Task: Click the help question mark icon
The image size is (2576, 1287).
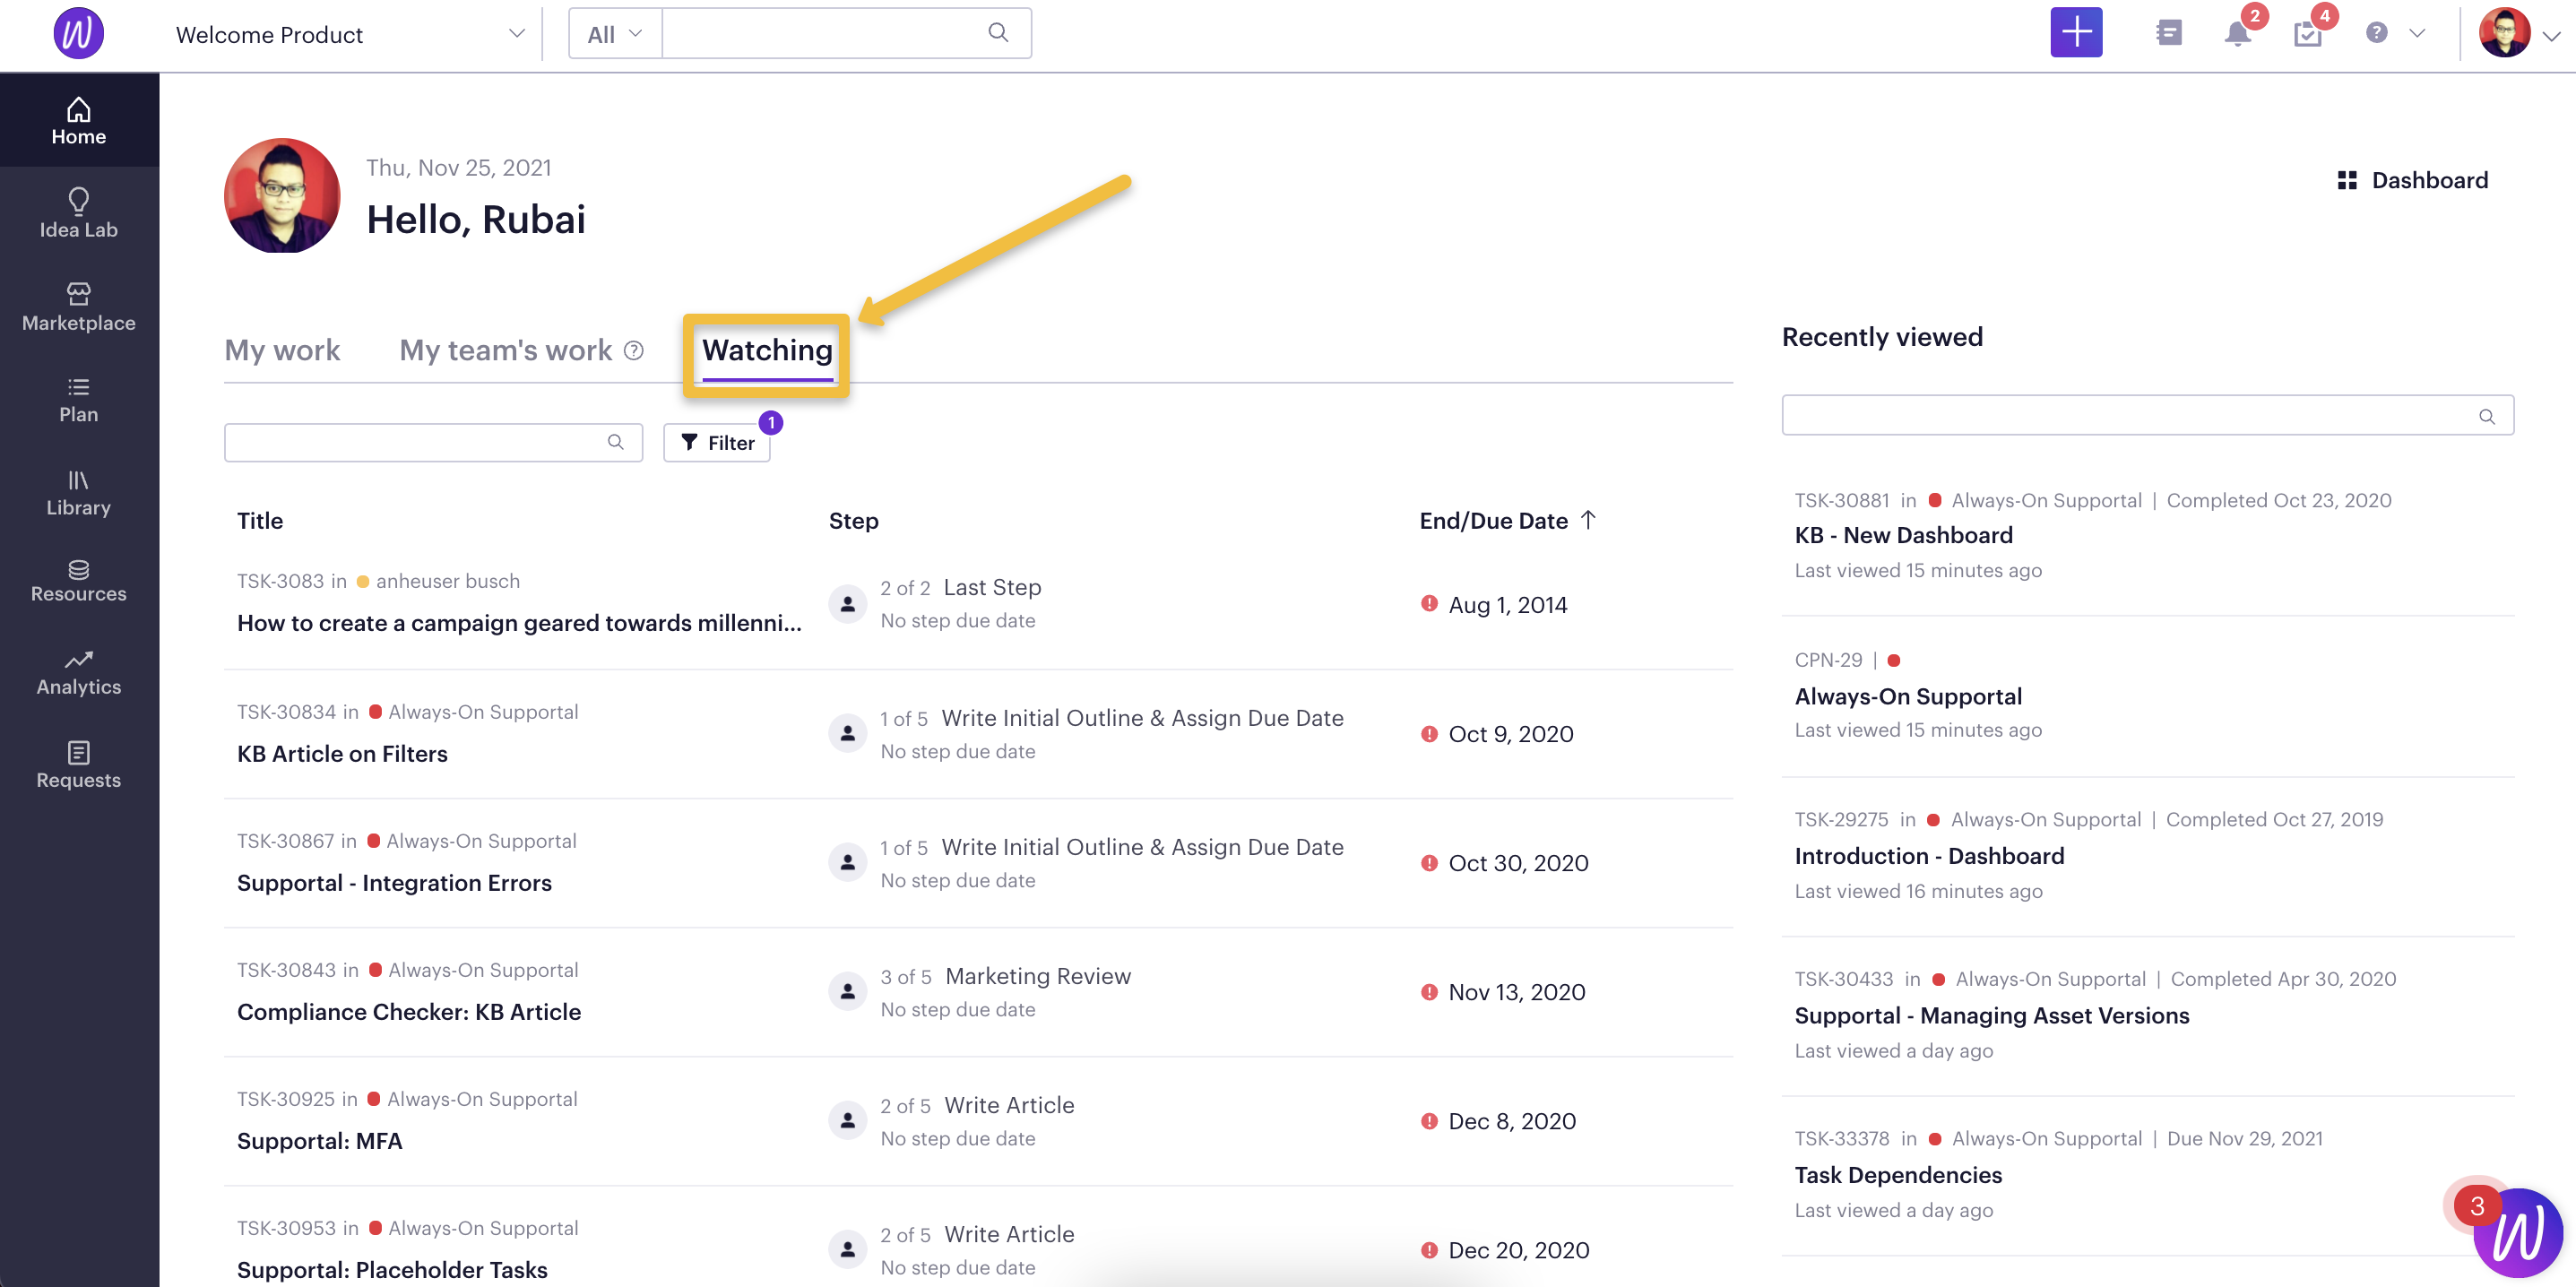Action: (2377, 33)
